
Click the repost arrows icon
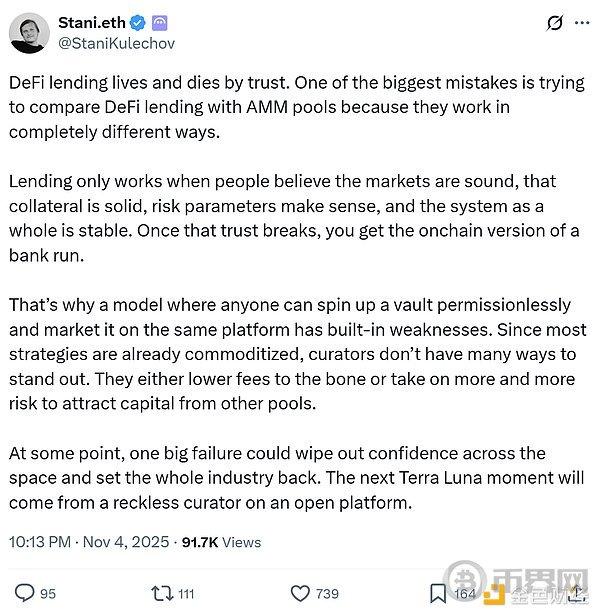[158, 593]
